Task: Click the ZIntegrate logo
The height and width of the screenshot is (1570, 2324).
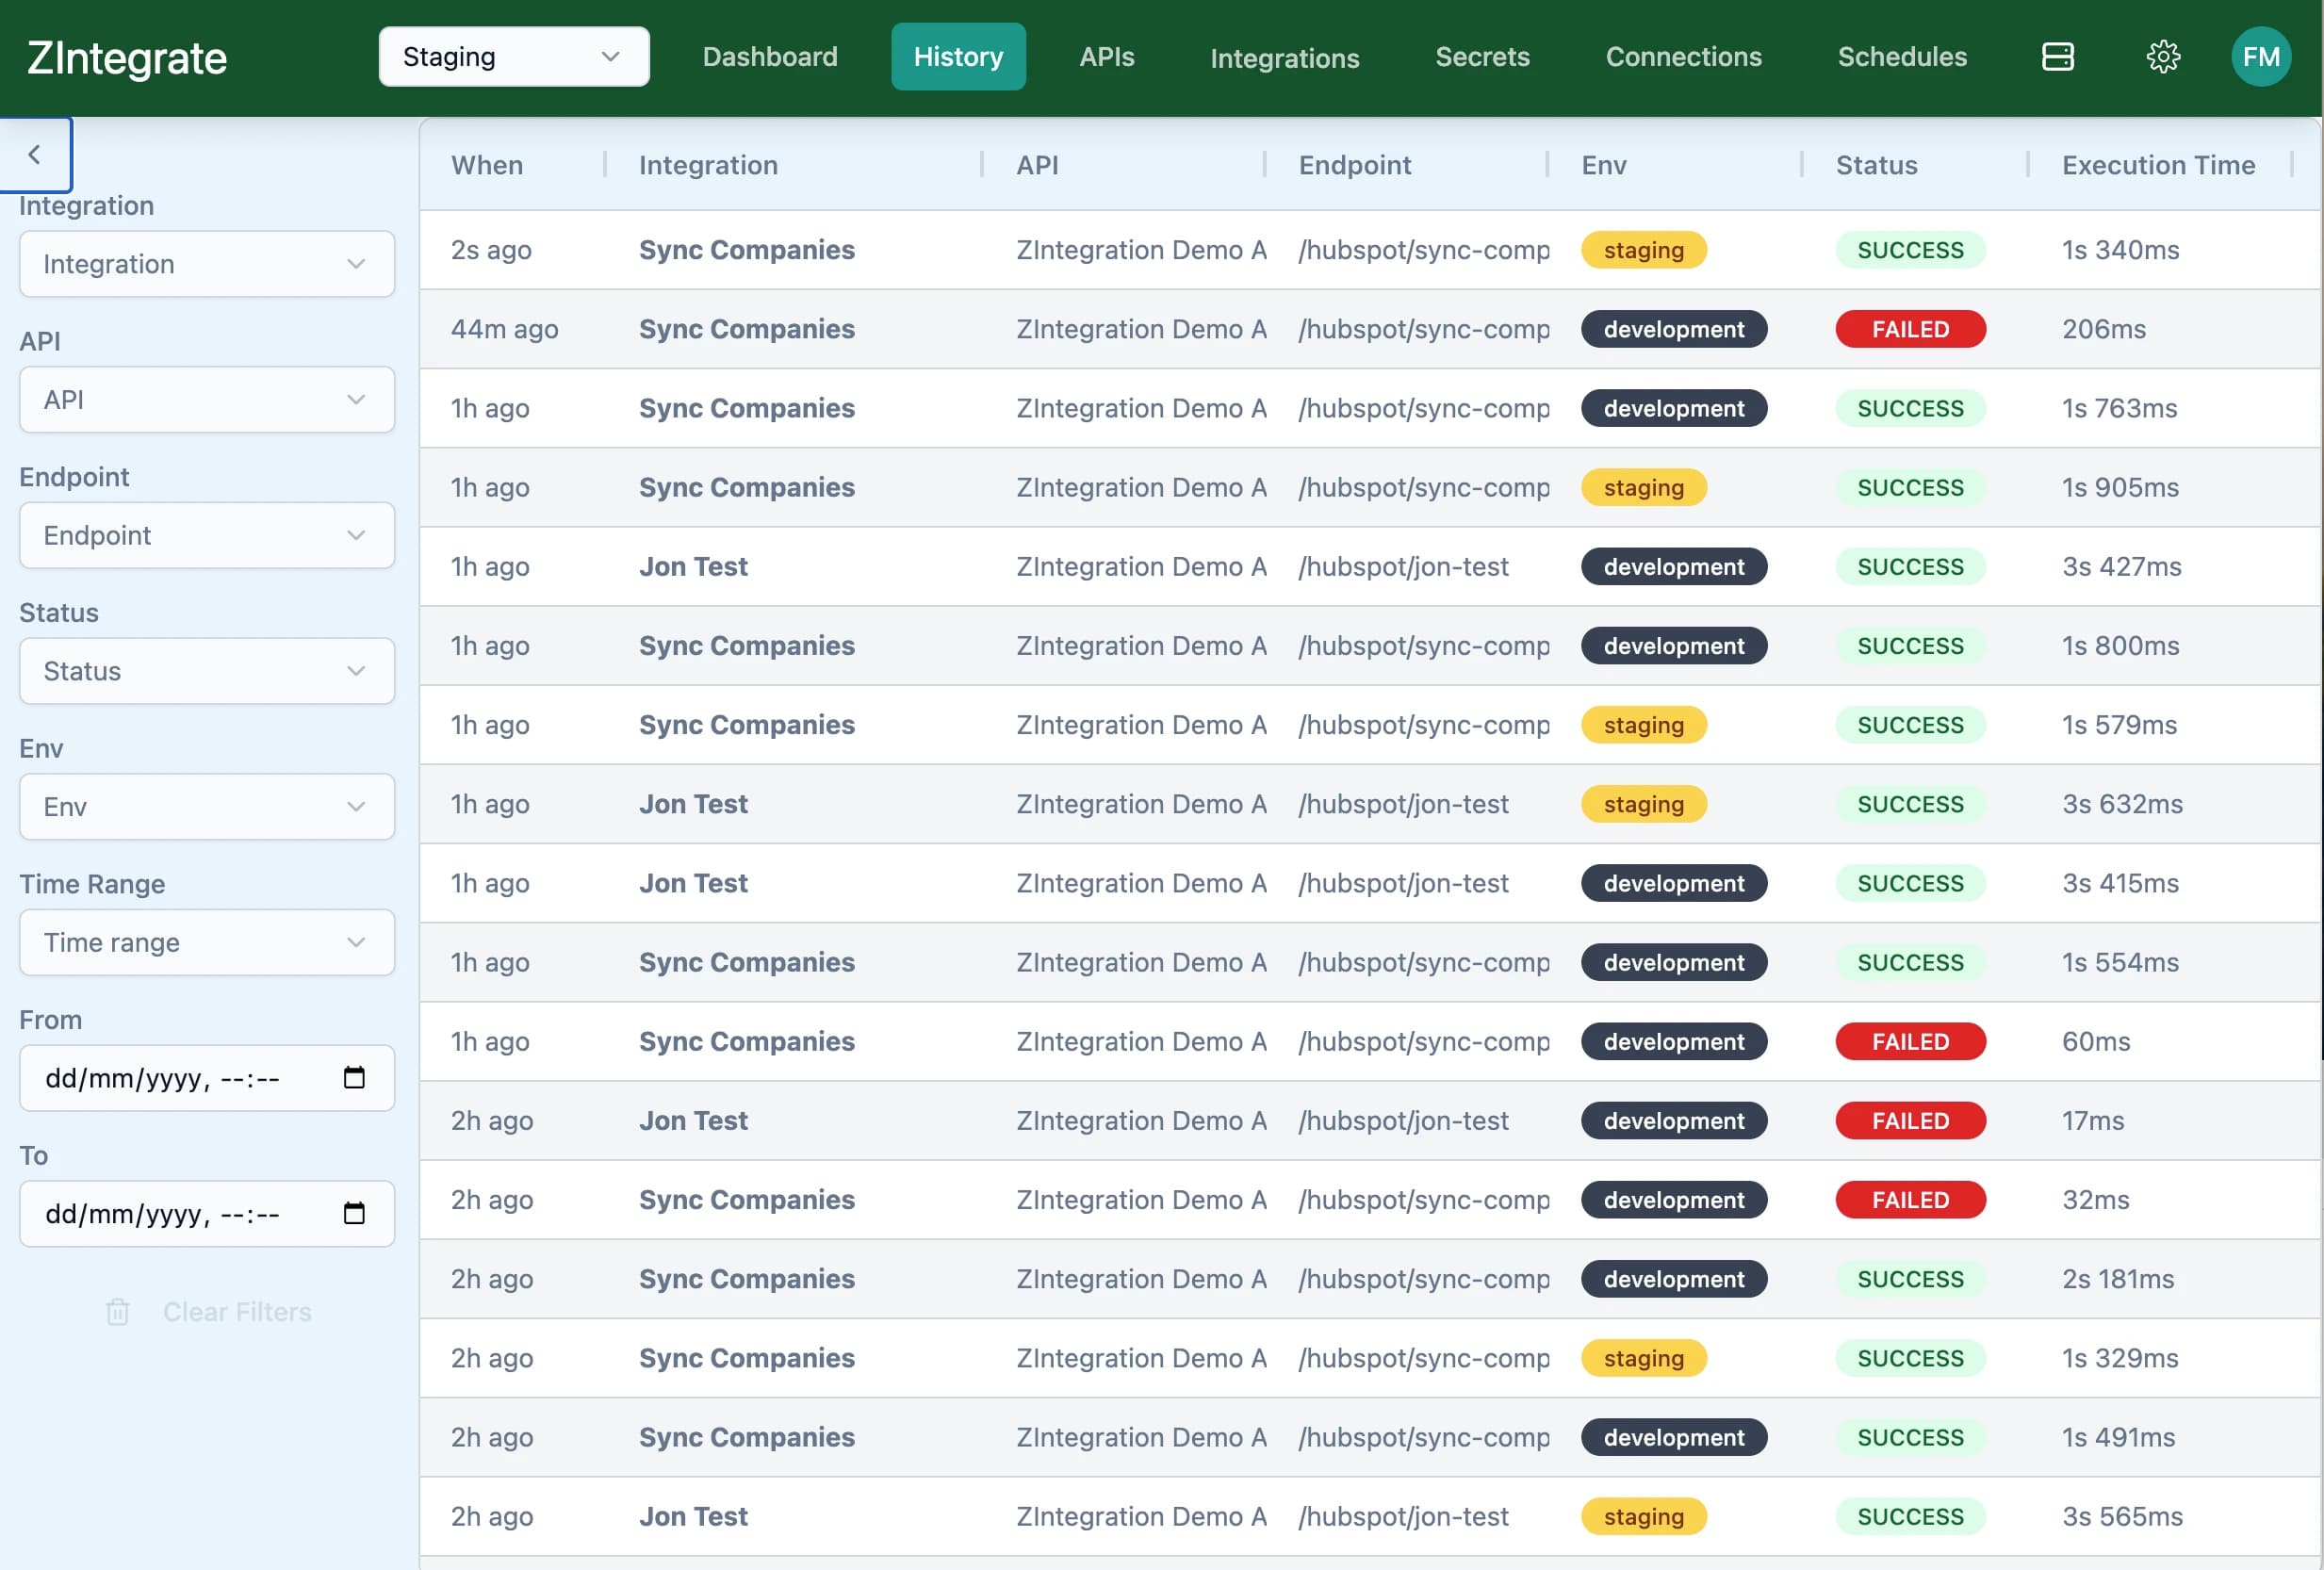Action: point(126,57)
